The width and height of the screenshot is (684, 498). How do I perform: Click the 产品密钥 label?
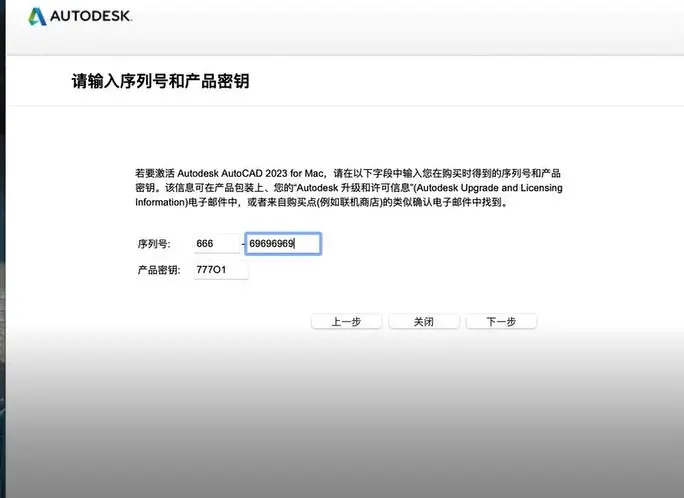[x=159, y=270]
